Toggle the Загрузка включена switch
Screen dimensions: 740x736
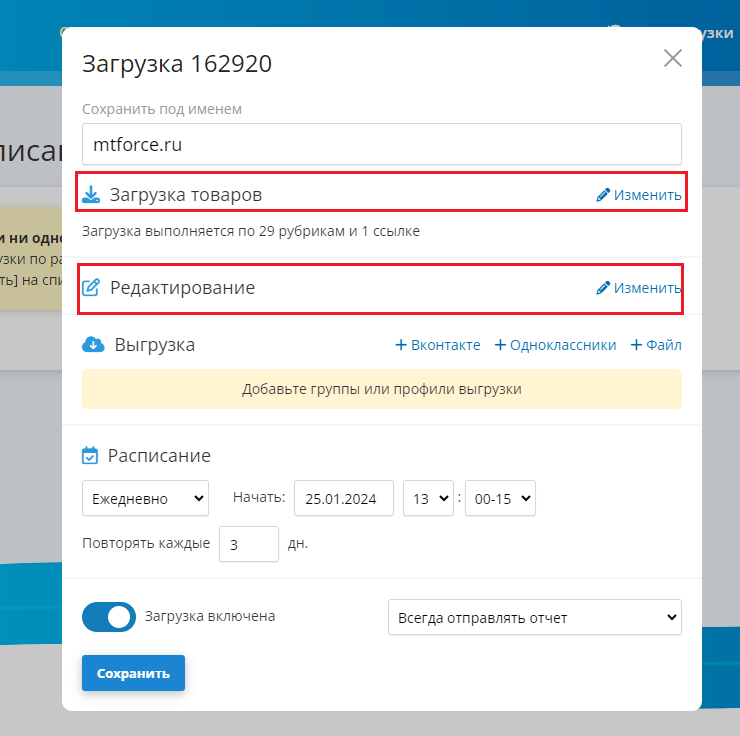(109, 617)
